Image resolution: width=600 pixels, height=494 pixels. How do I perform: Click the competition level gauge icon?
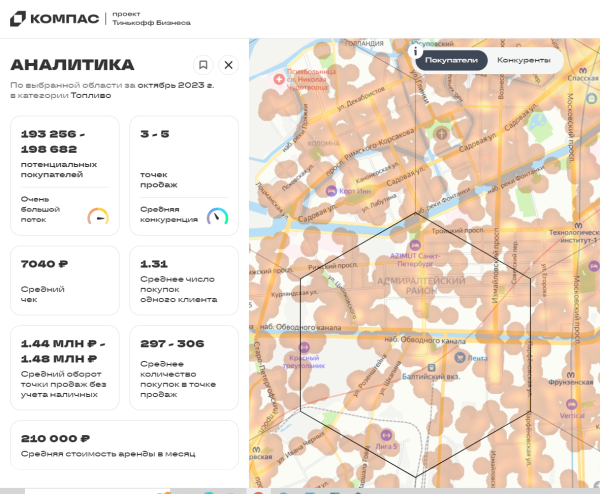(217, 215)
